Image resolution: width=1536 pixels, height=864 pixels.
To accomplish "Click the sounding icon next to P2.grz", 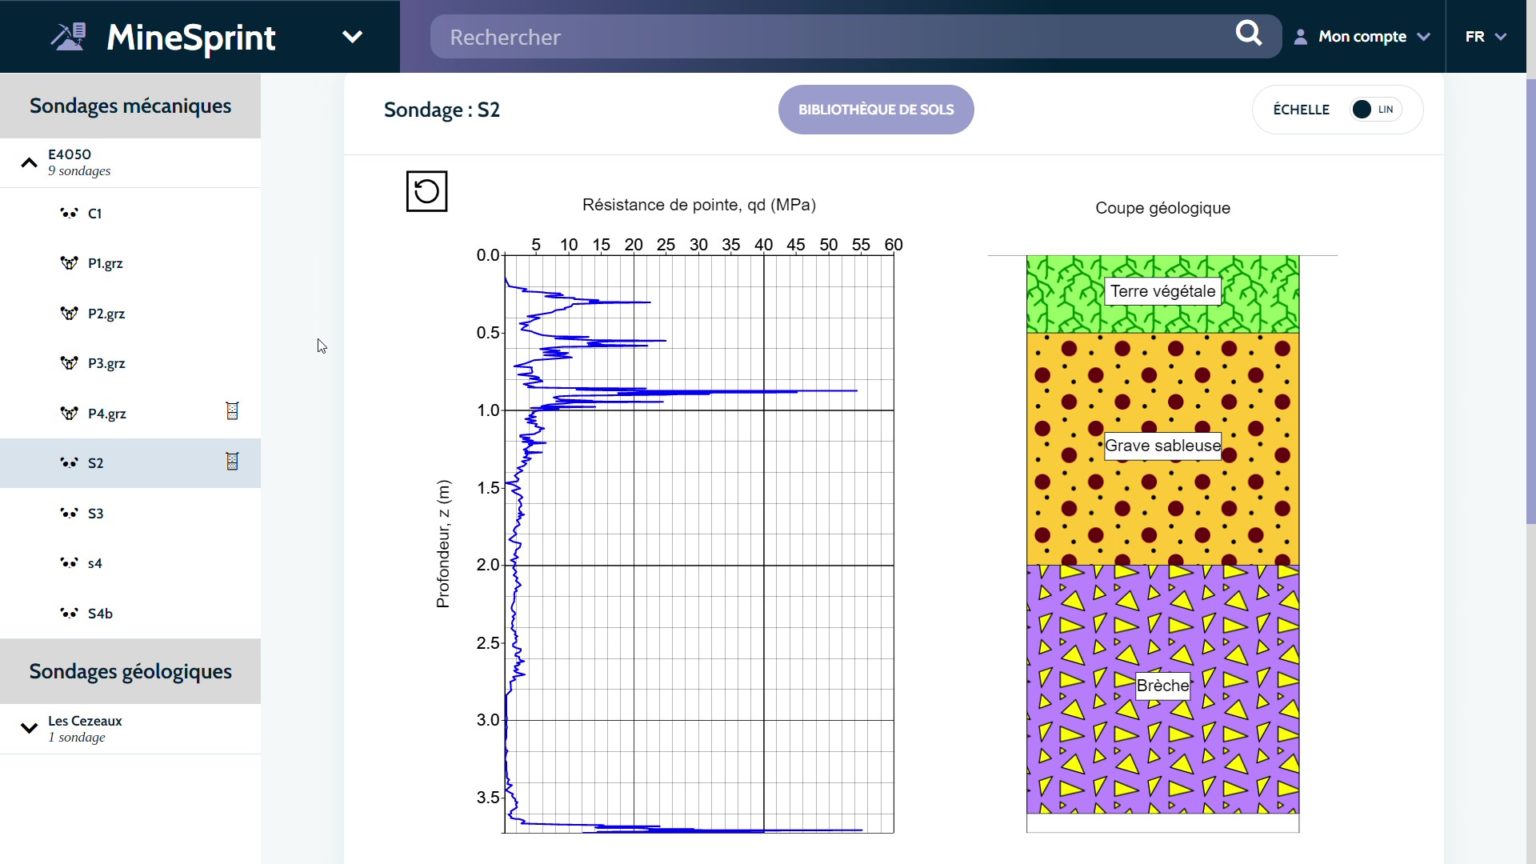I will [69, 313].
